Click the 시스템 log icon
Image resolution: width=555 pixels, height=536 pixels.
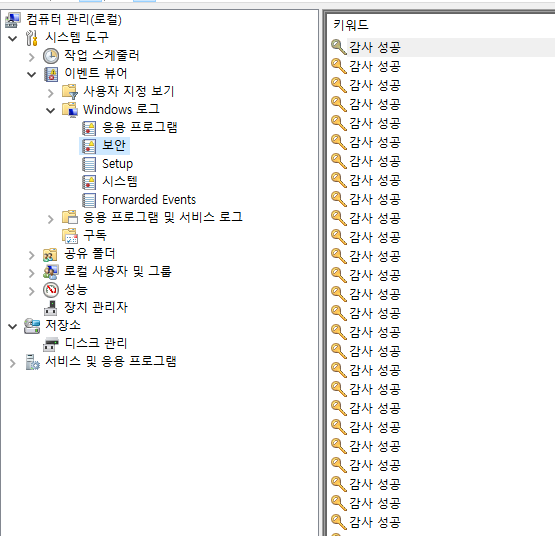pos(89,182)
